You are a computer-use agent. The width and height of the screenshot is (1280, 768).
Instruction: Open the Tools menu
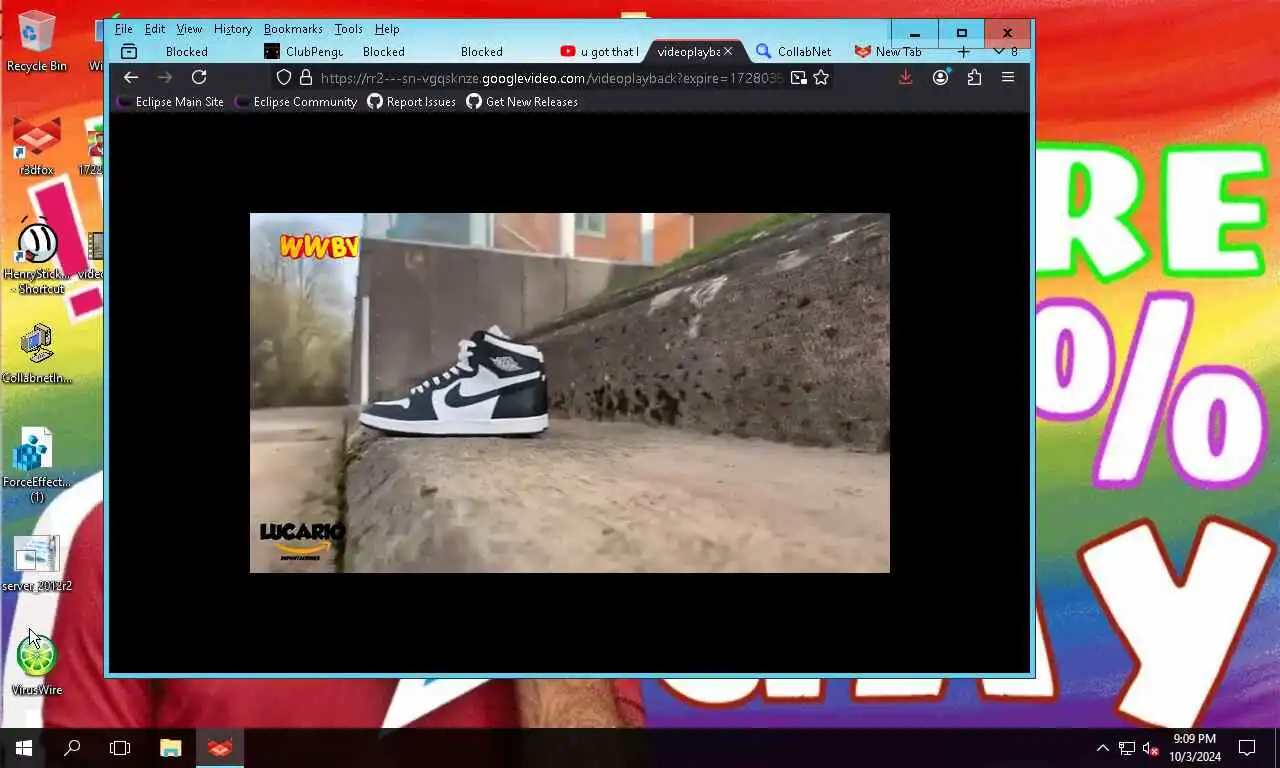click(x=348, y=29)
